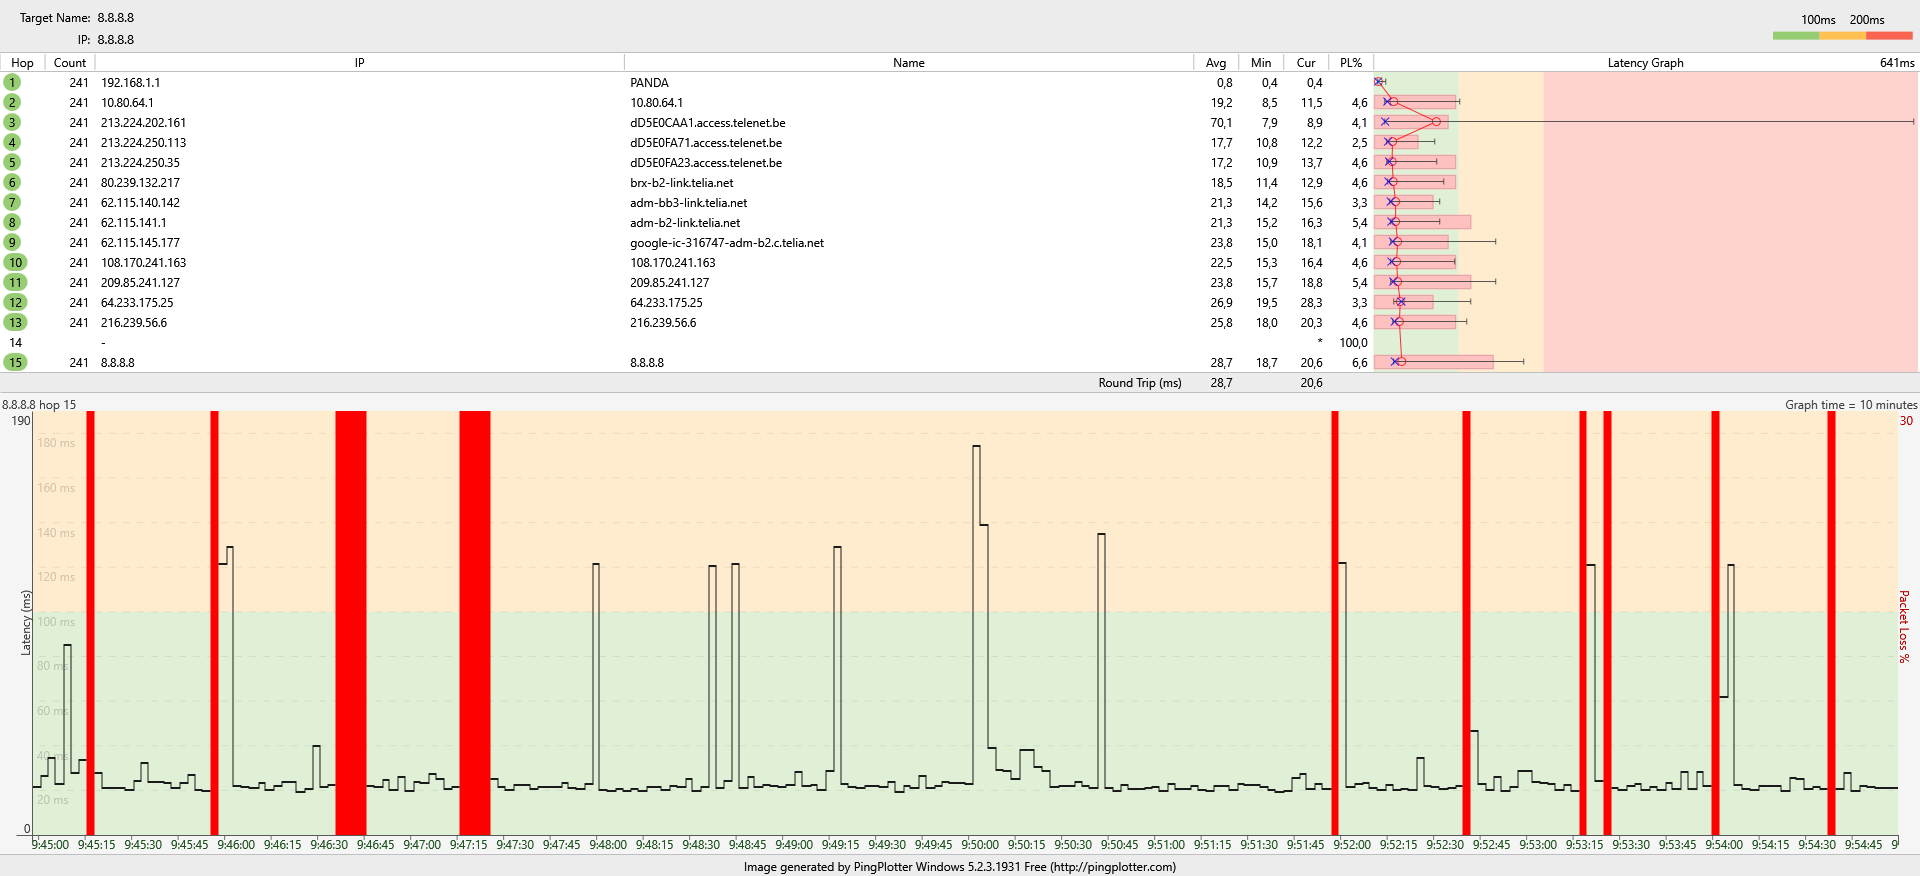The width and height of the screenshot is (1920, 876).
Task: Select the final hop 15 circle icon
Action: click(x=15, y=363)
